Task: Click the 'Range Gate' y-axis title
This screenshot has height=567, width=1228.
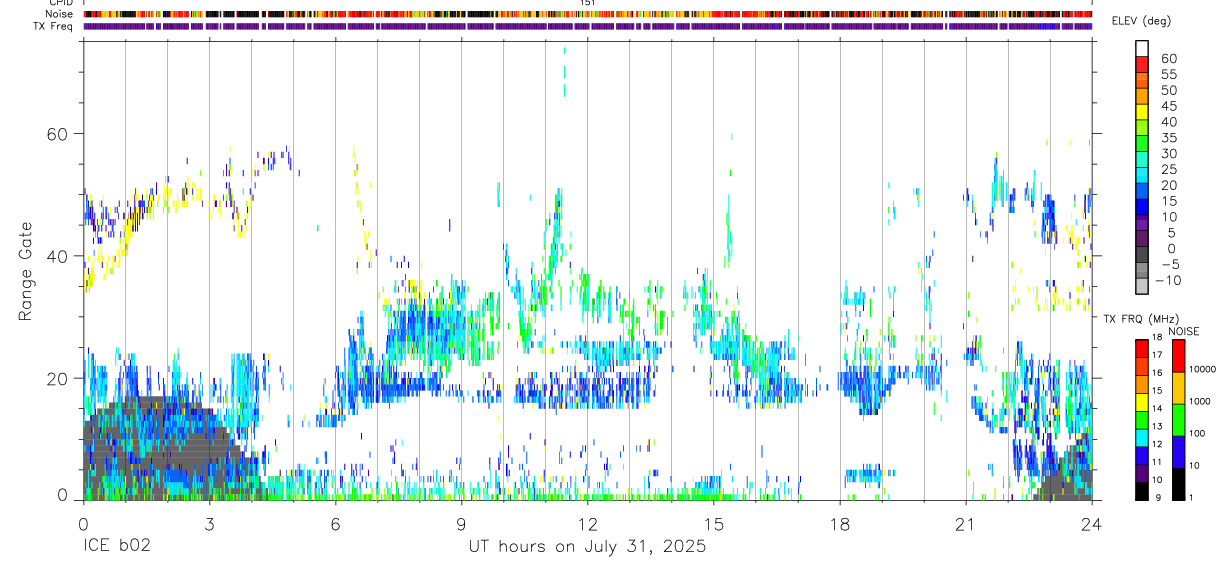Action: [x=25, y=273]
